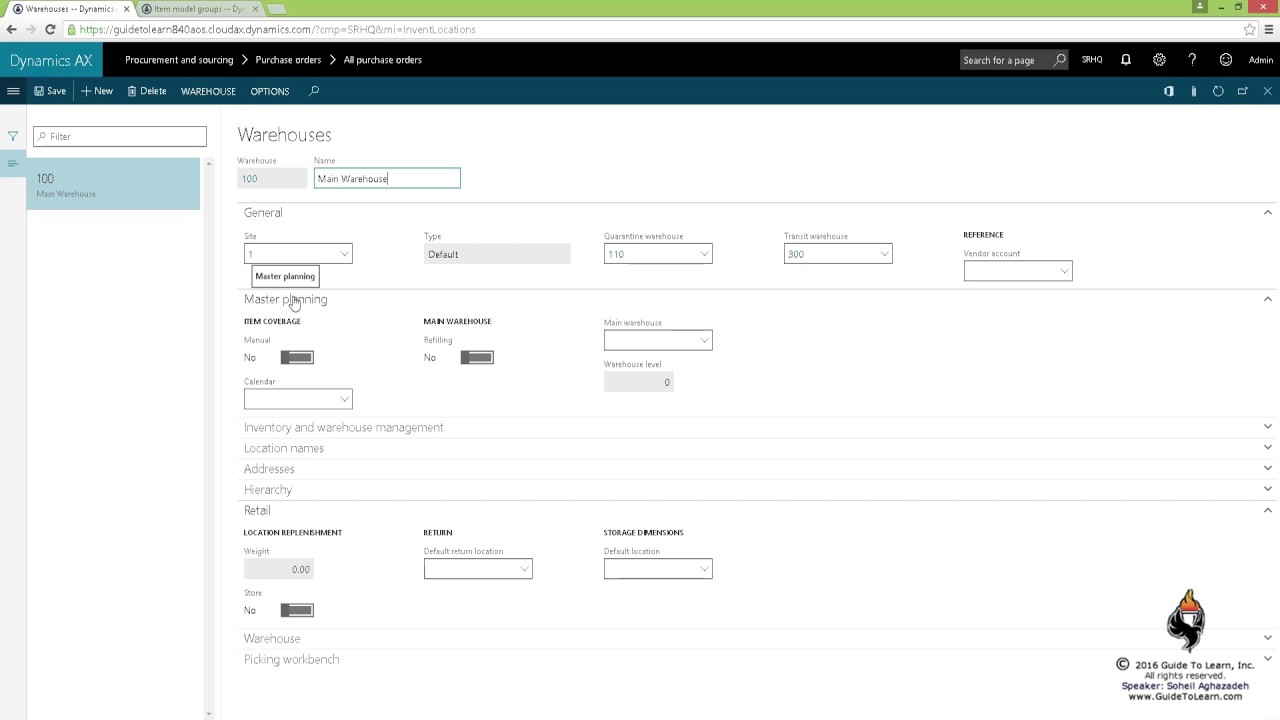1280x720 pixels.
Task: Go back in the browser
Action: [x=12, y=29]
